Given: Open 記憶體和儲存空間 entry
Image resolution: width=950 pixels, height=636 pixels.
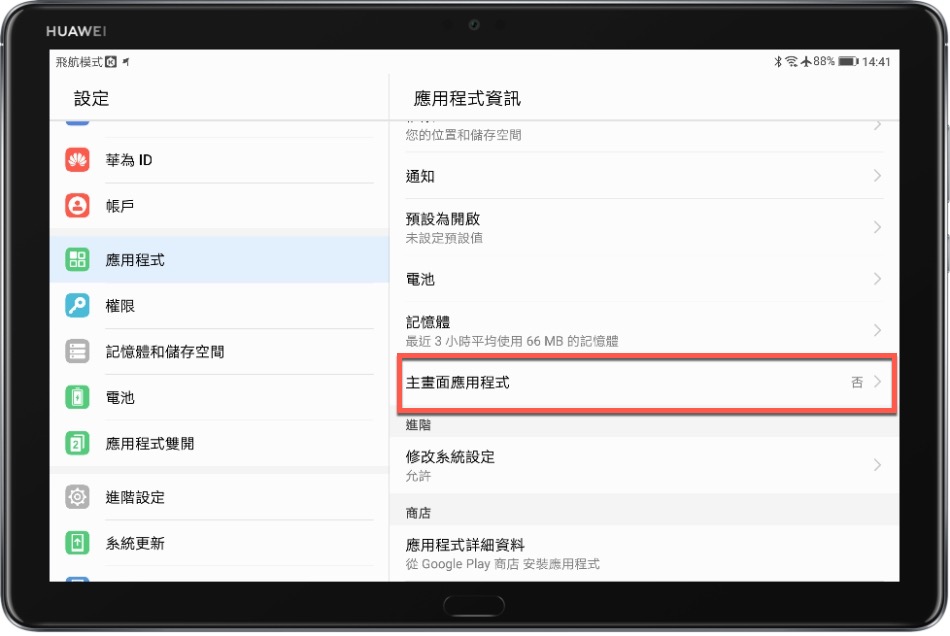Looking at the screenshot, I should 220,352.
